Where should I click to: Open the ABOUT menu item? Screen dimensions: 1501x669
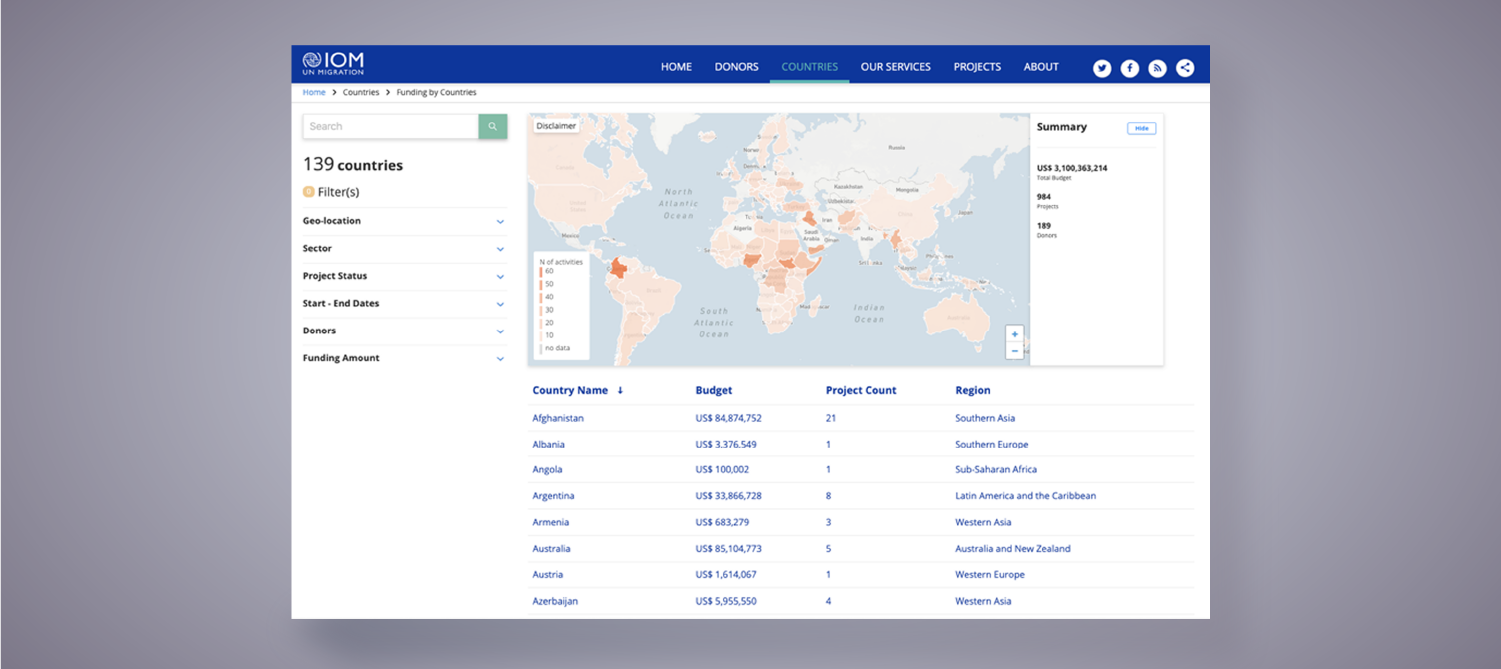point(1041,67)
